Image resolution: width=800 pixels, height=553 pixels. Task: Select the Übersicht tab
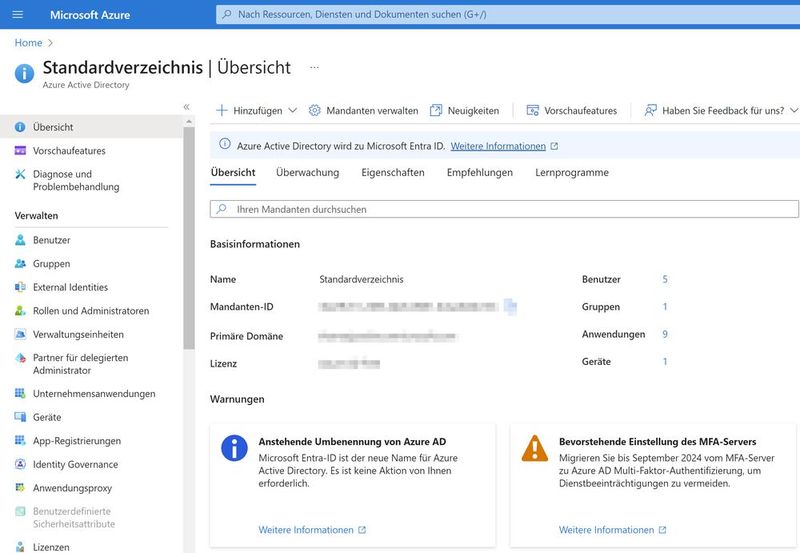coord(233,172)
